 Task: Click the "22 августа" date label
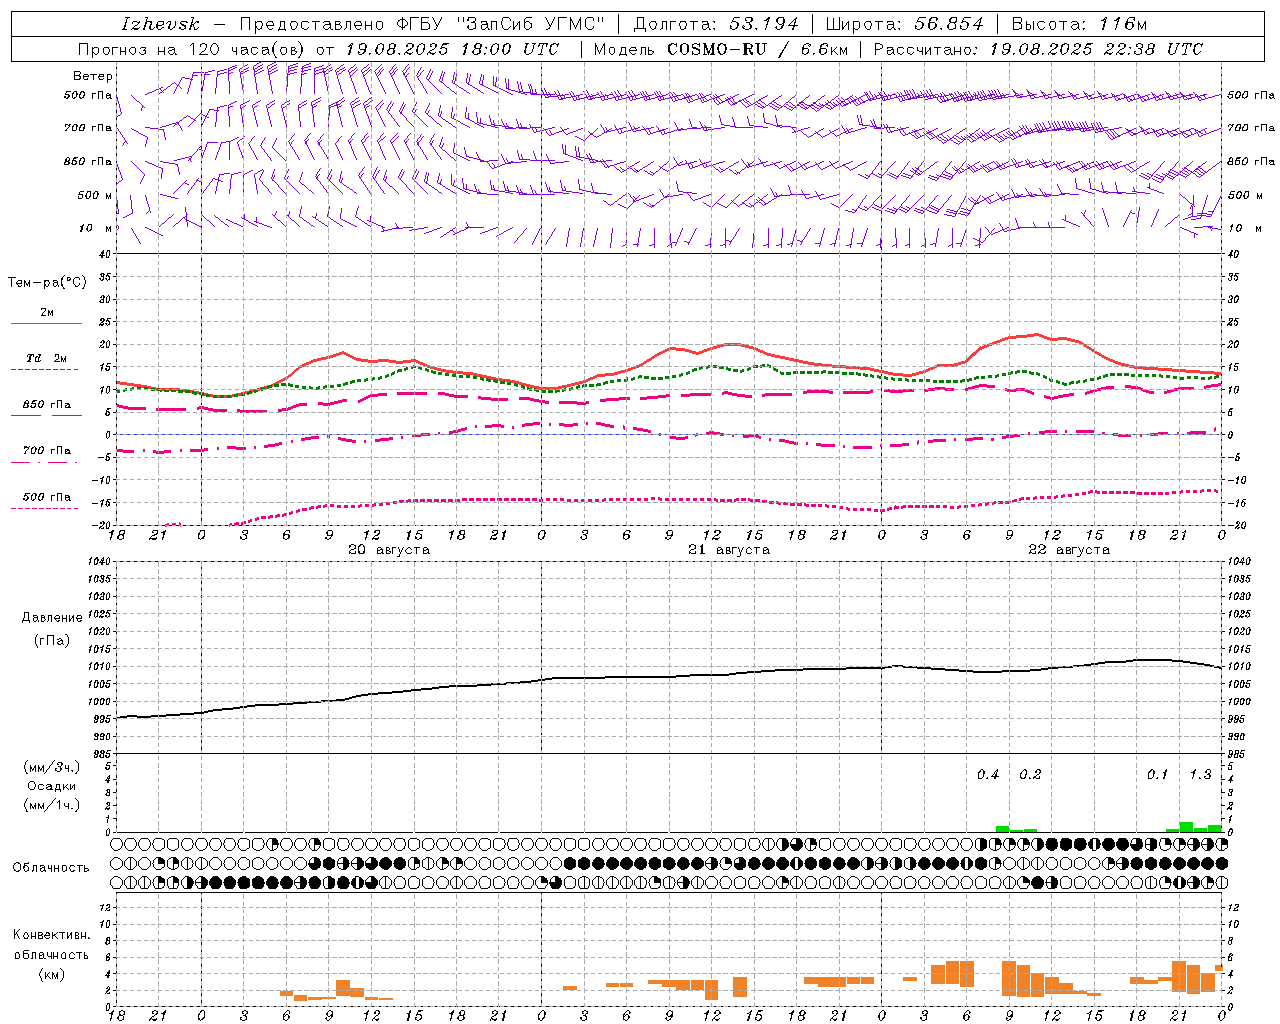click(x=1069, y=550)
